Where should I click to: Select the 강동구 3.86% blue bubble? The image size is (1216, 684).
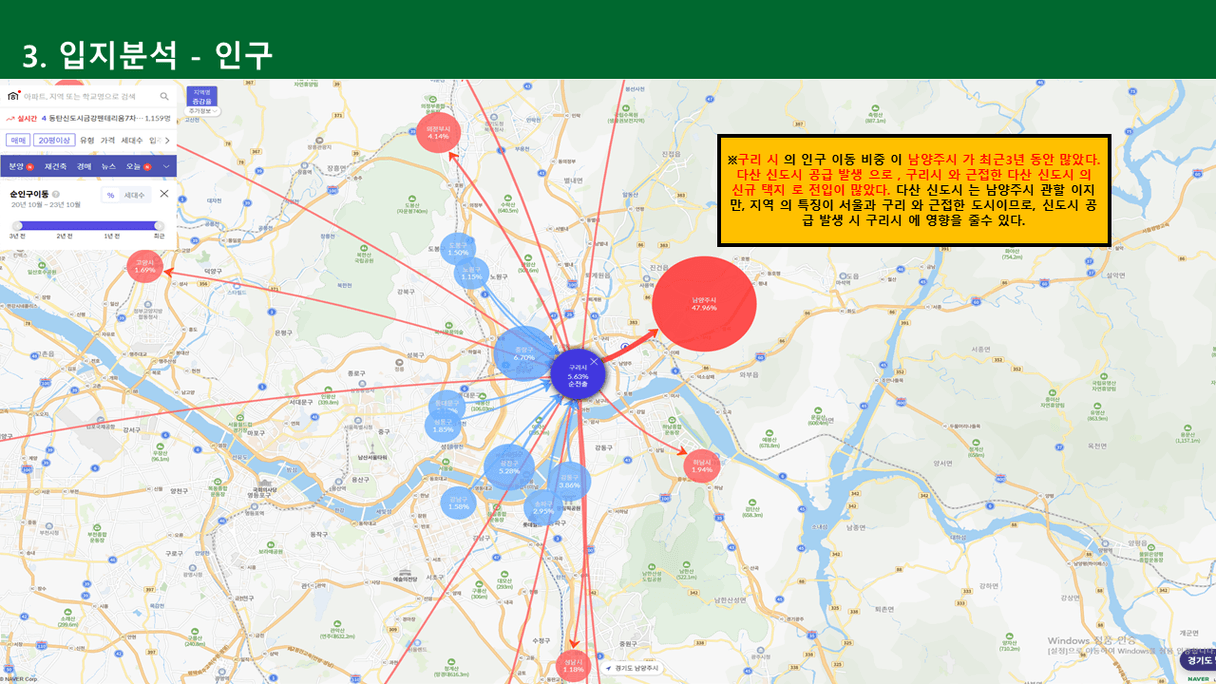[x=570, y=481]
